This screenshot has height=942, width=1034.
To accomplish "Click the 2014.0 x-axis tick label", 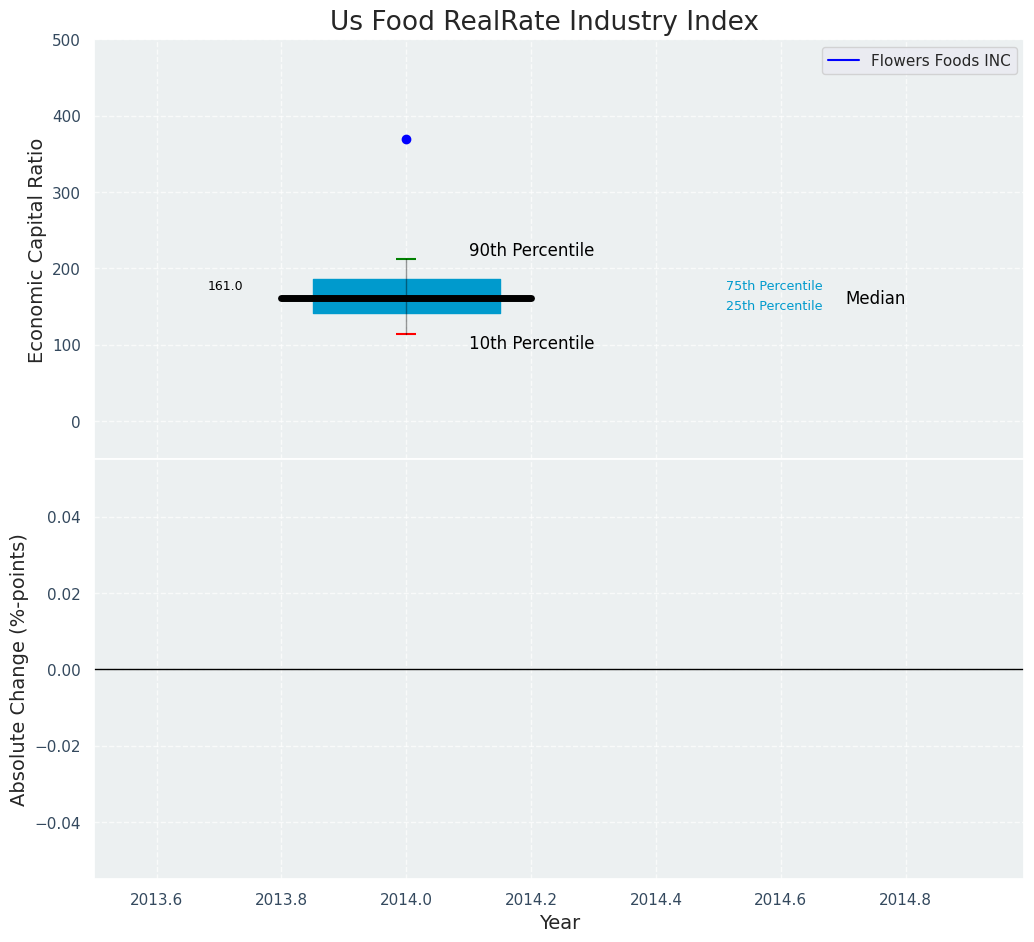I will (x=406, y=899).
